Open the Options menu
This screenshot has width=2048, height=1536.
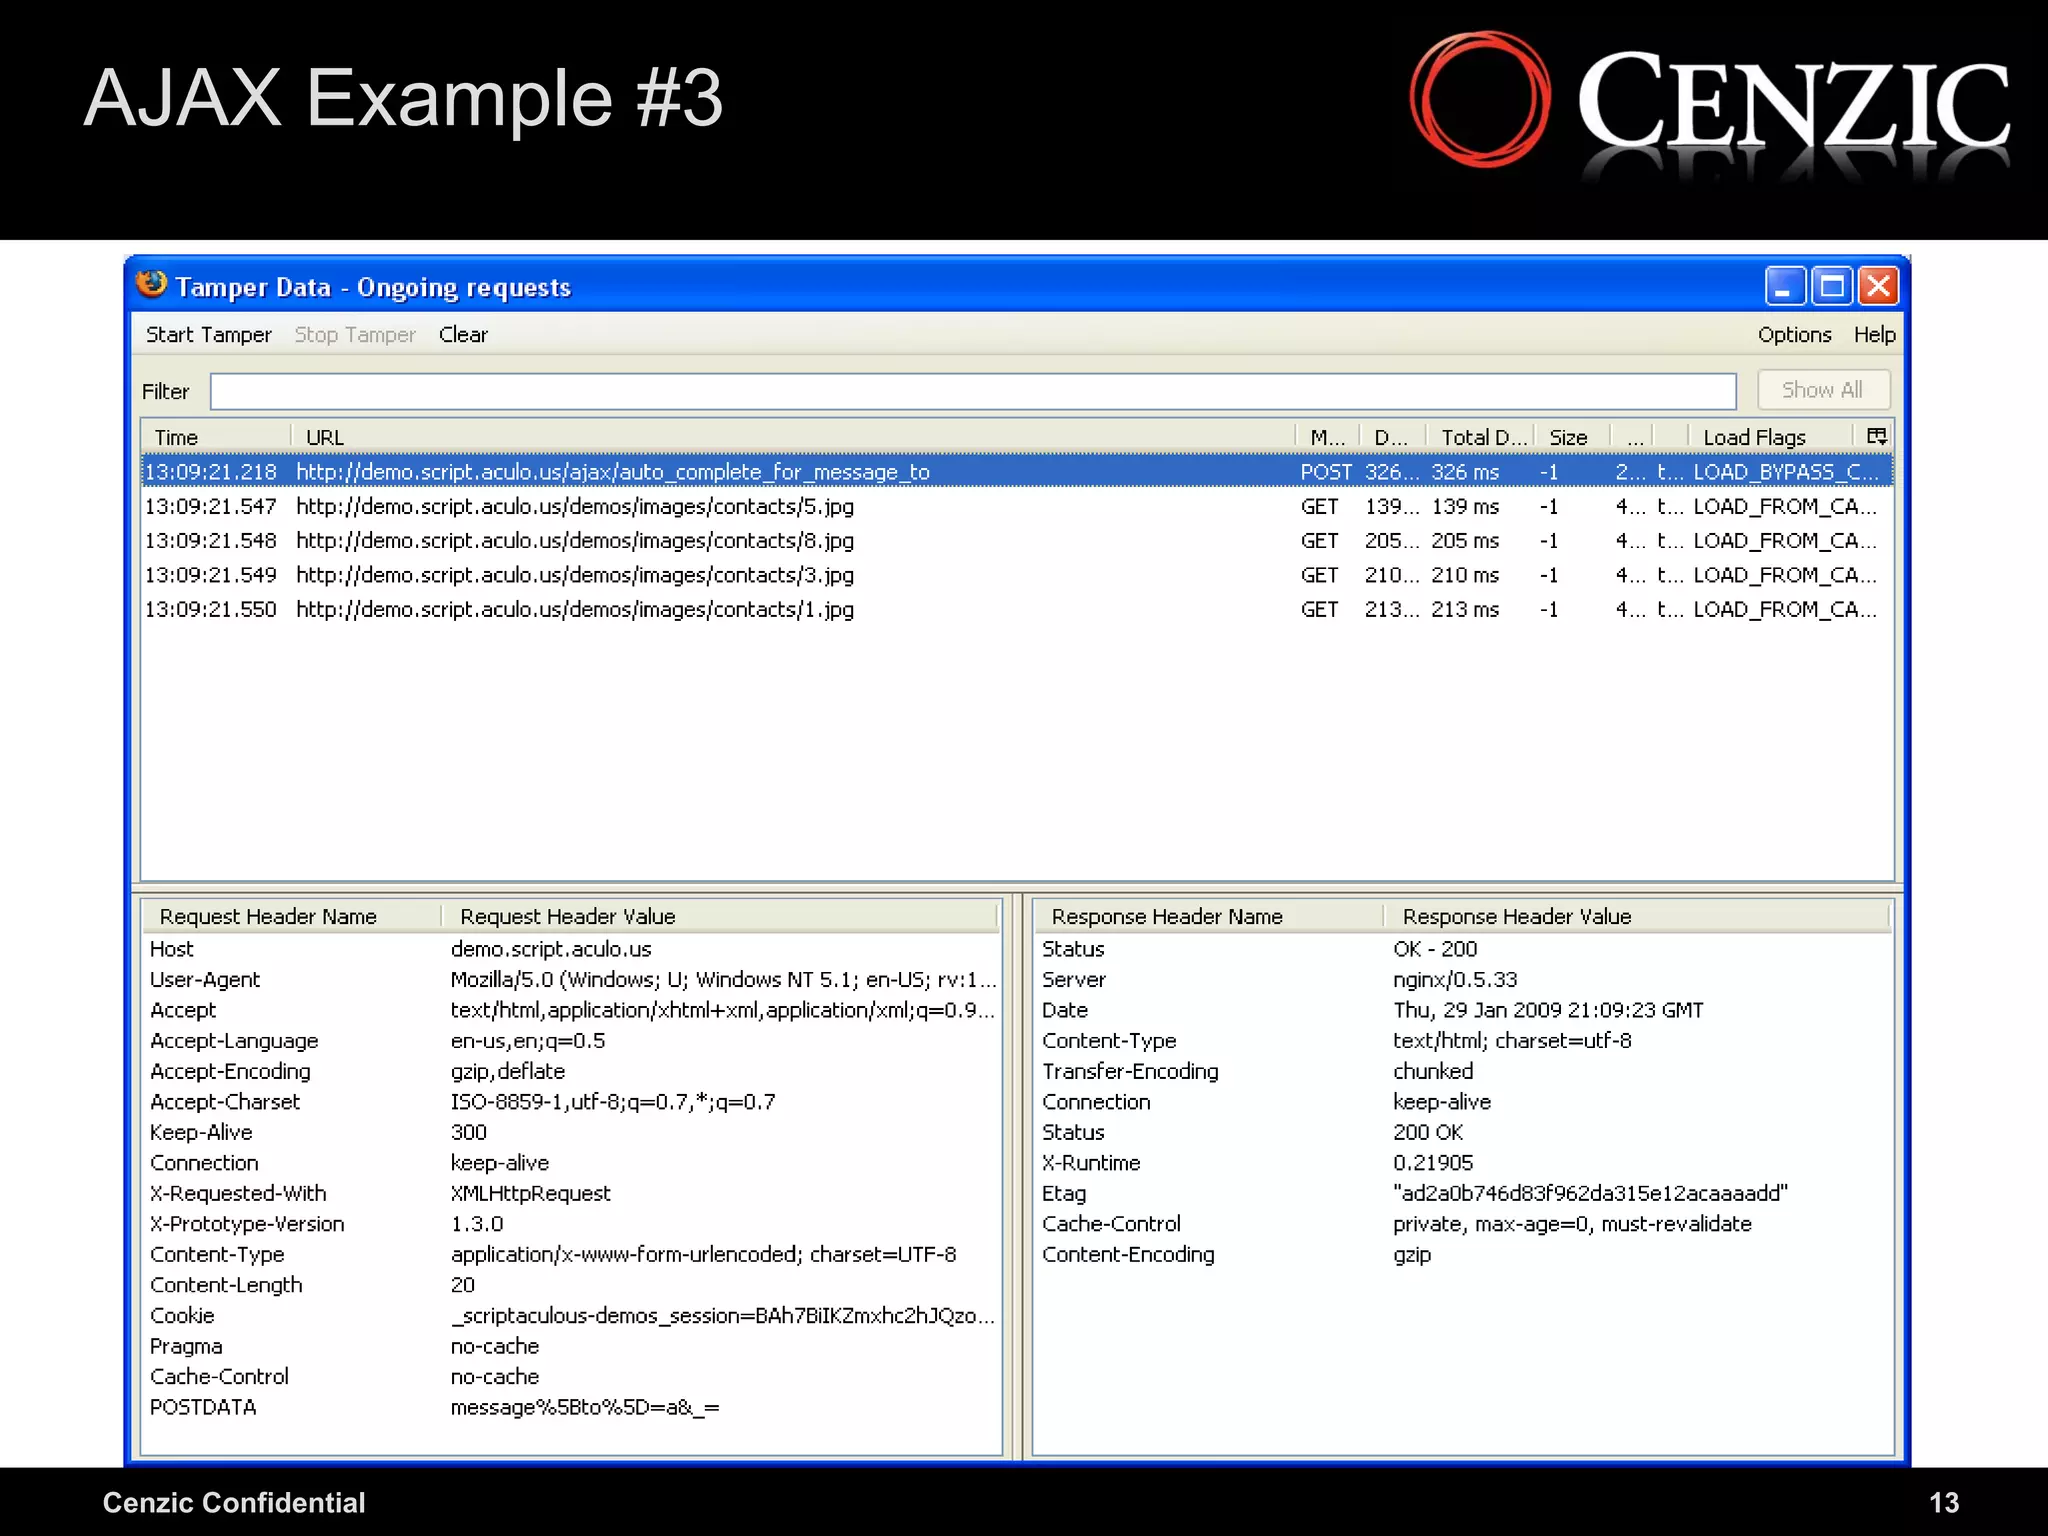pos(1794,335)
